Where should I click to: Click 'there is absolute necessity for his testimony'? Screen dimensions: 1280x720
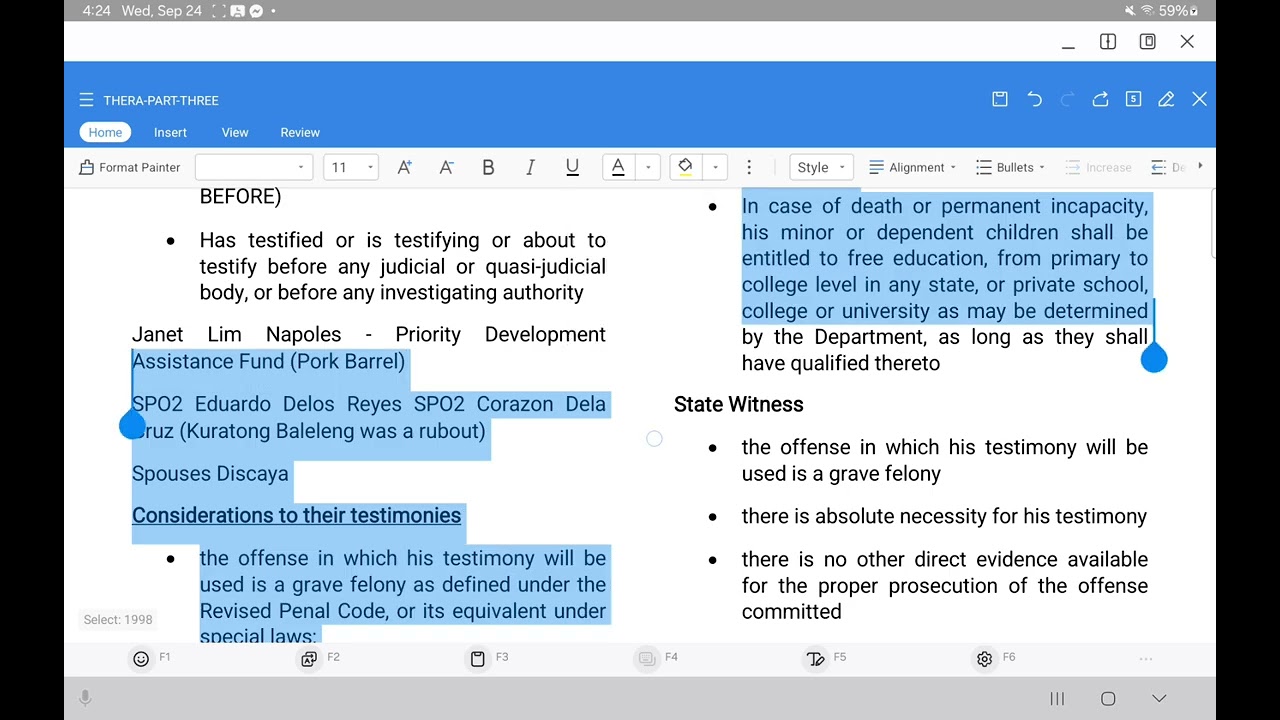944,516
